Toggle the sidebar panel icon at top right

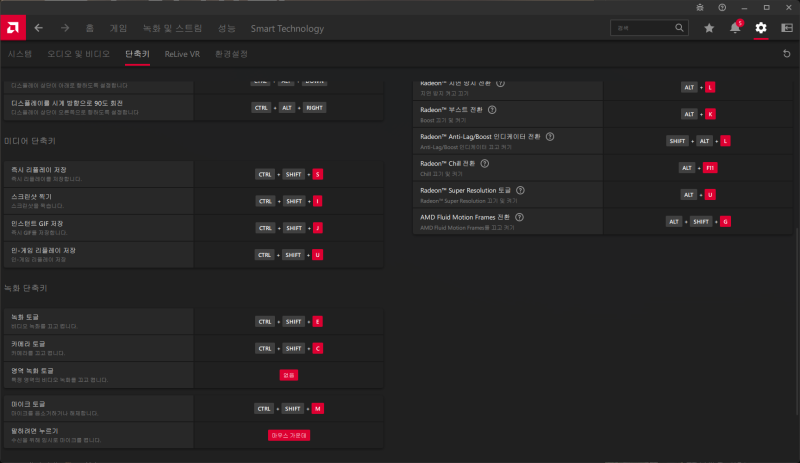click(x=787, y=28)
